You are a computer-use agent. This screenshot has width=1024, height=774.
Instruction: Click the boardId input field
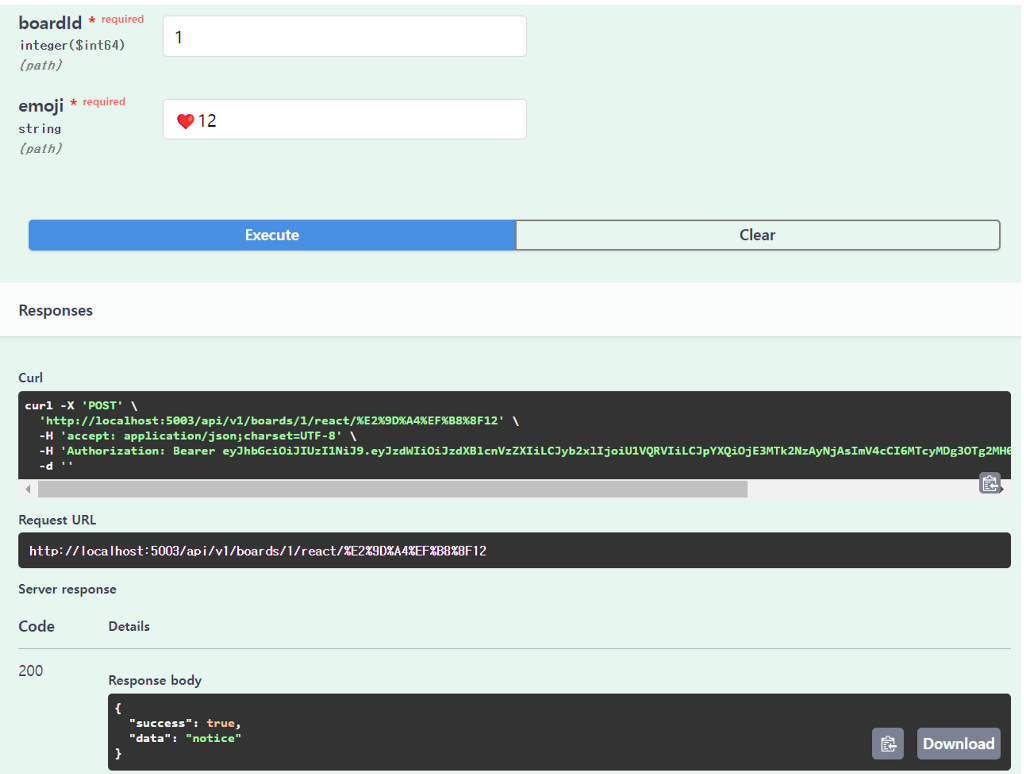pyautogui.click(x=344, y=37)
